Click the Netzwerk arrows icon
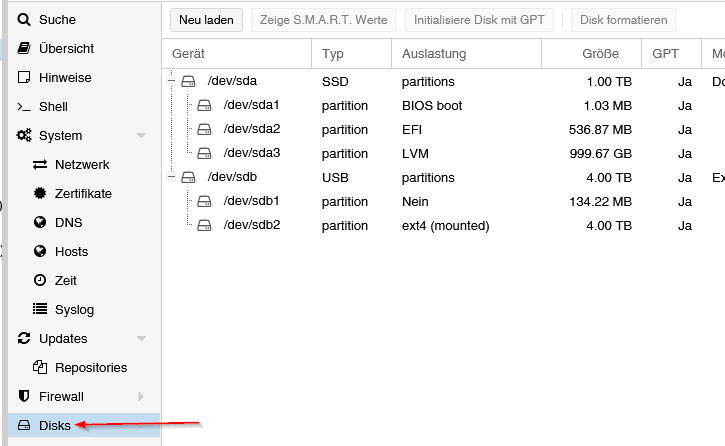Screen dimensions: 725x446 [x=40, y=165]
